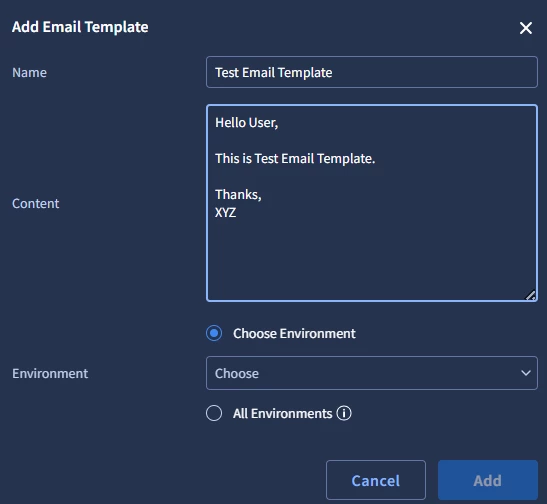Close the Add Email Template dialog
Viewport: 547px width, 504px height.
point(525,28)
